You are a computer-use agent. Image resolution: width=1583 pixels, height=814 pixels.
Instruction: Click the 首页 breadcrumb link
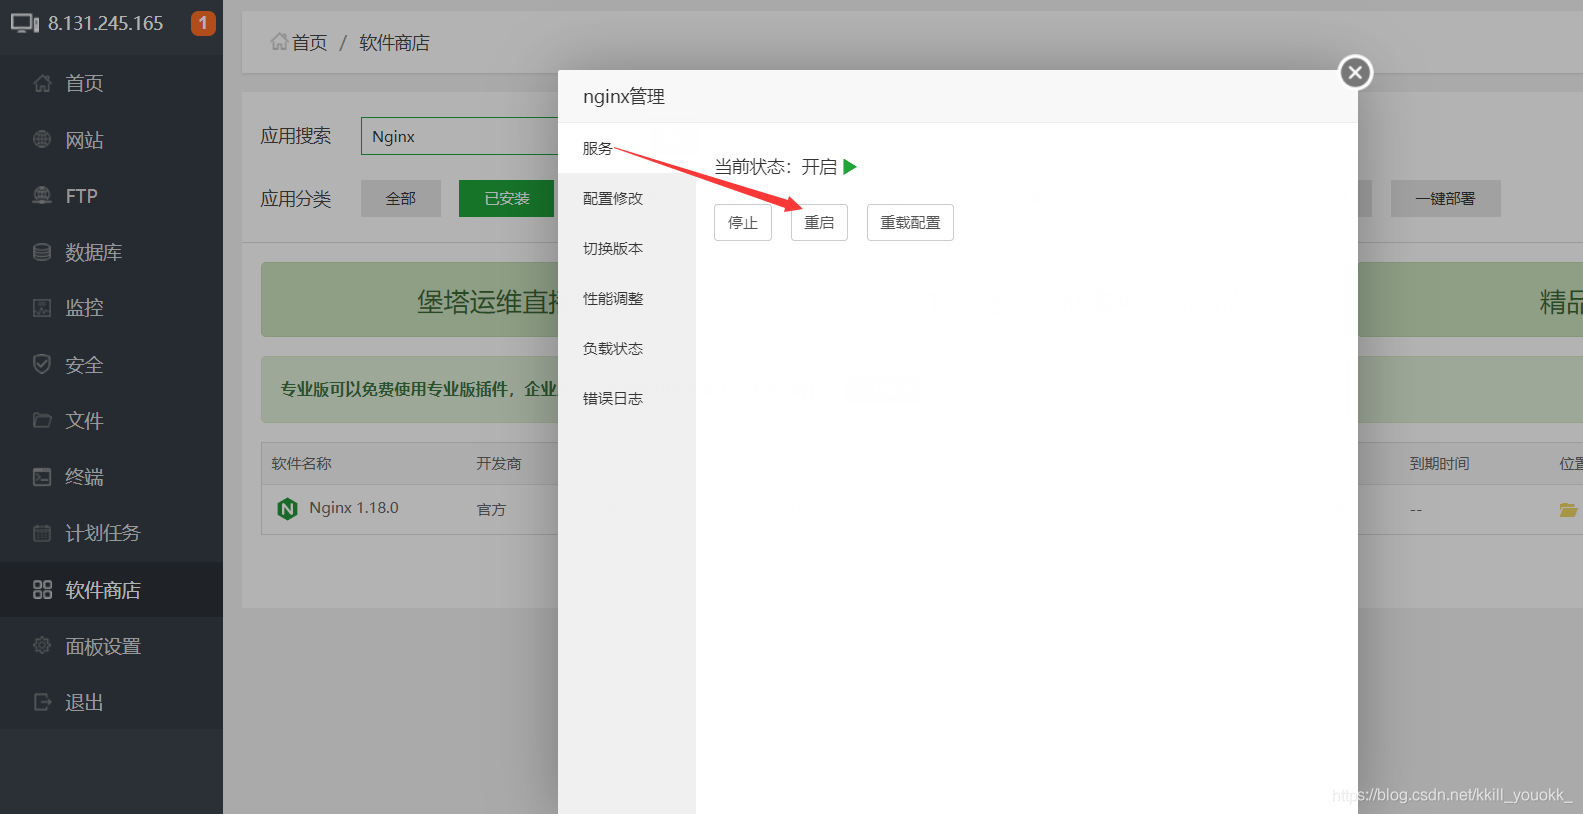pyautogui.click(x=309, y=42)
